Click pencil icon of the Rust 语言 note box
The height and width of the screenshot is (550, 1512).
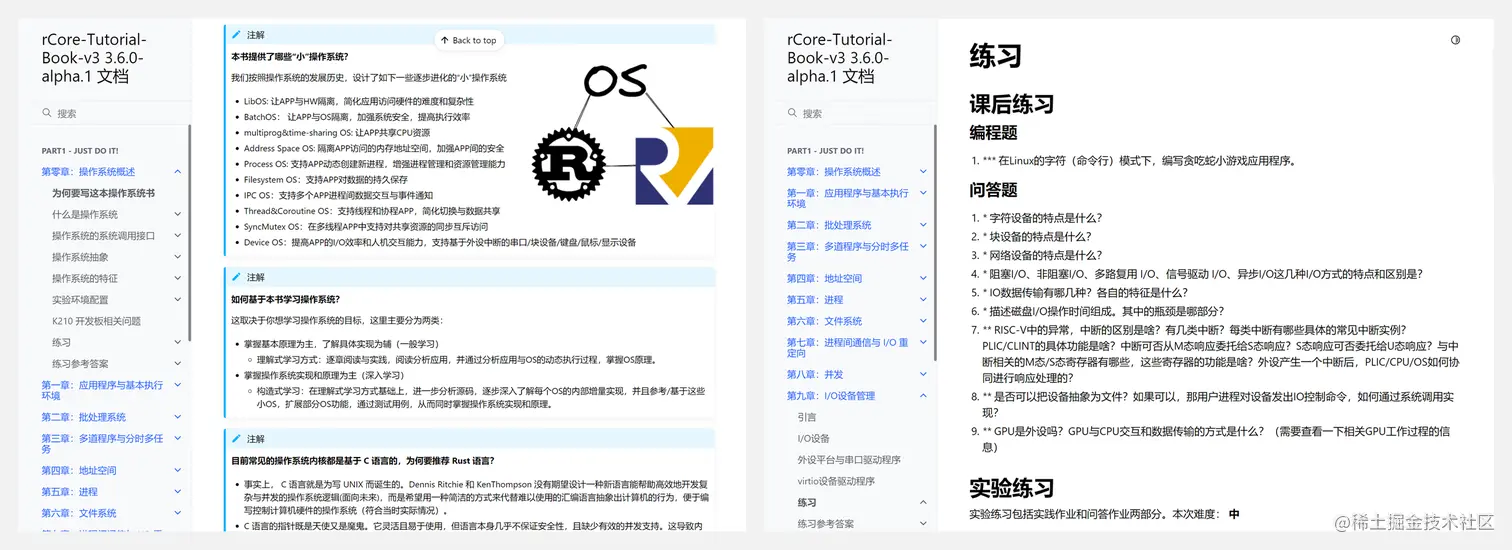pyautogui.click(x=236, y=439)
